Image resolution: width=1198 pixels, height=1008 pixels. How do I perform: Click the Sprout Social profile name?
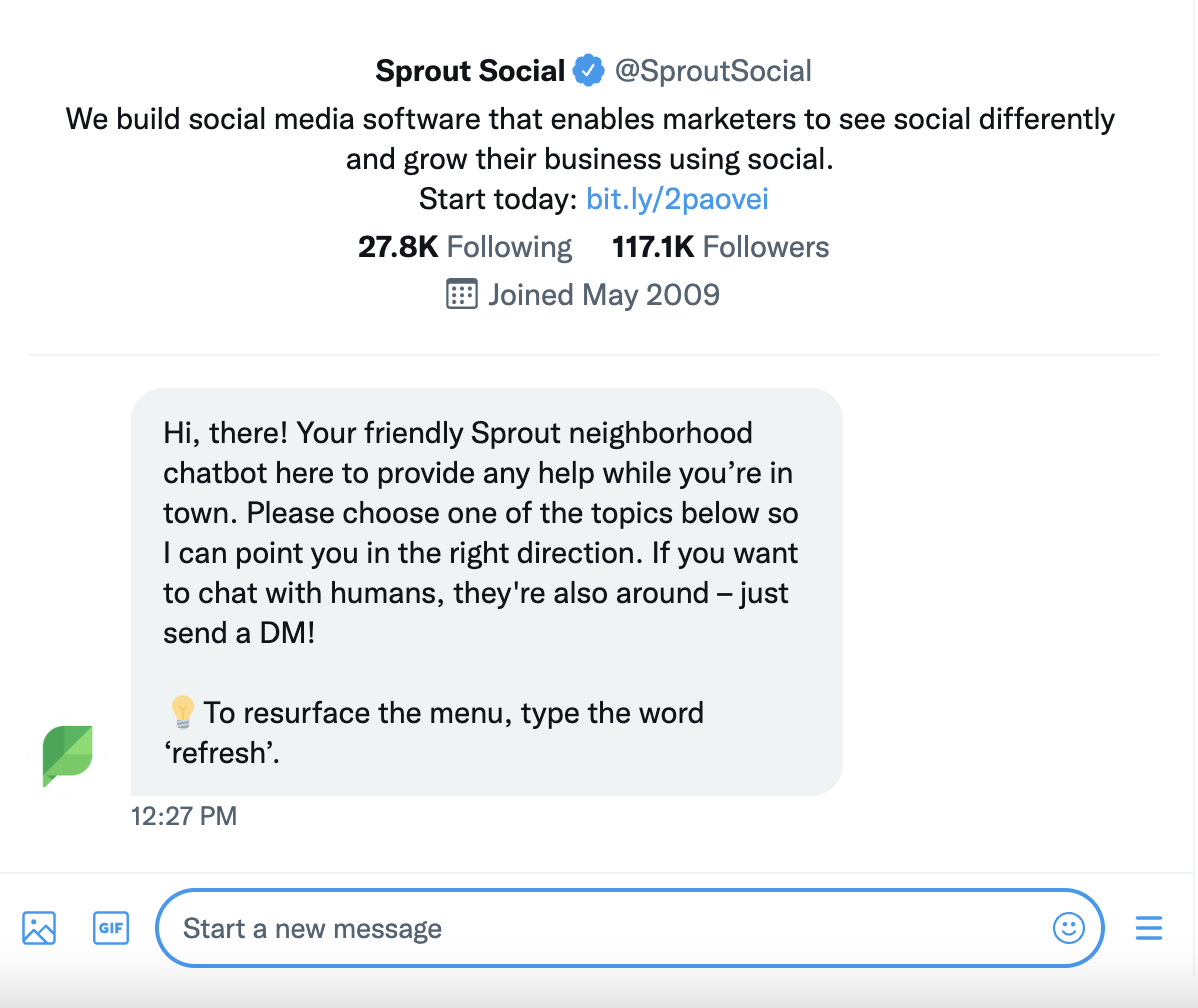(470, 71)
